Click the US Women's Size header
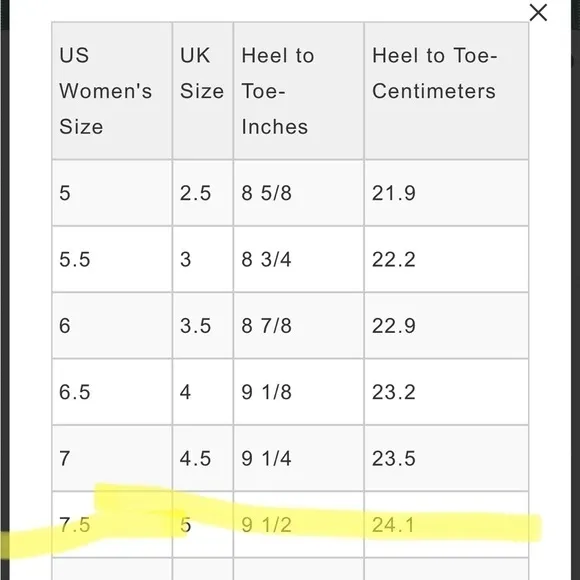580x580 pixels. click(x=112, y=91)
